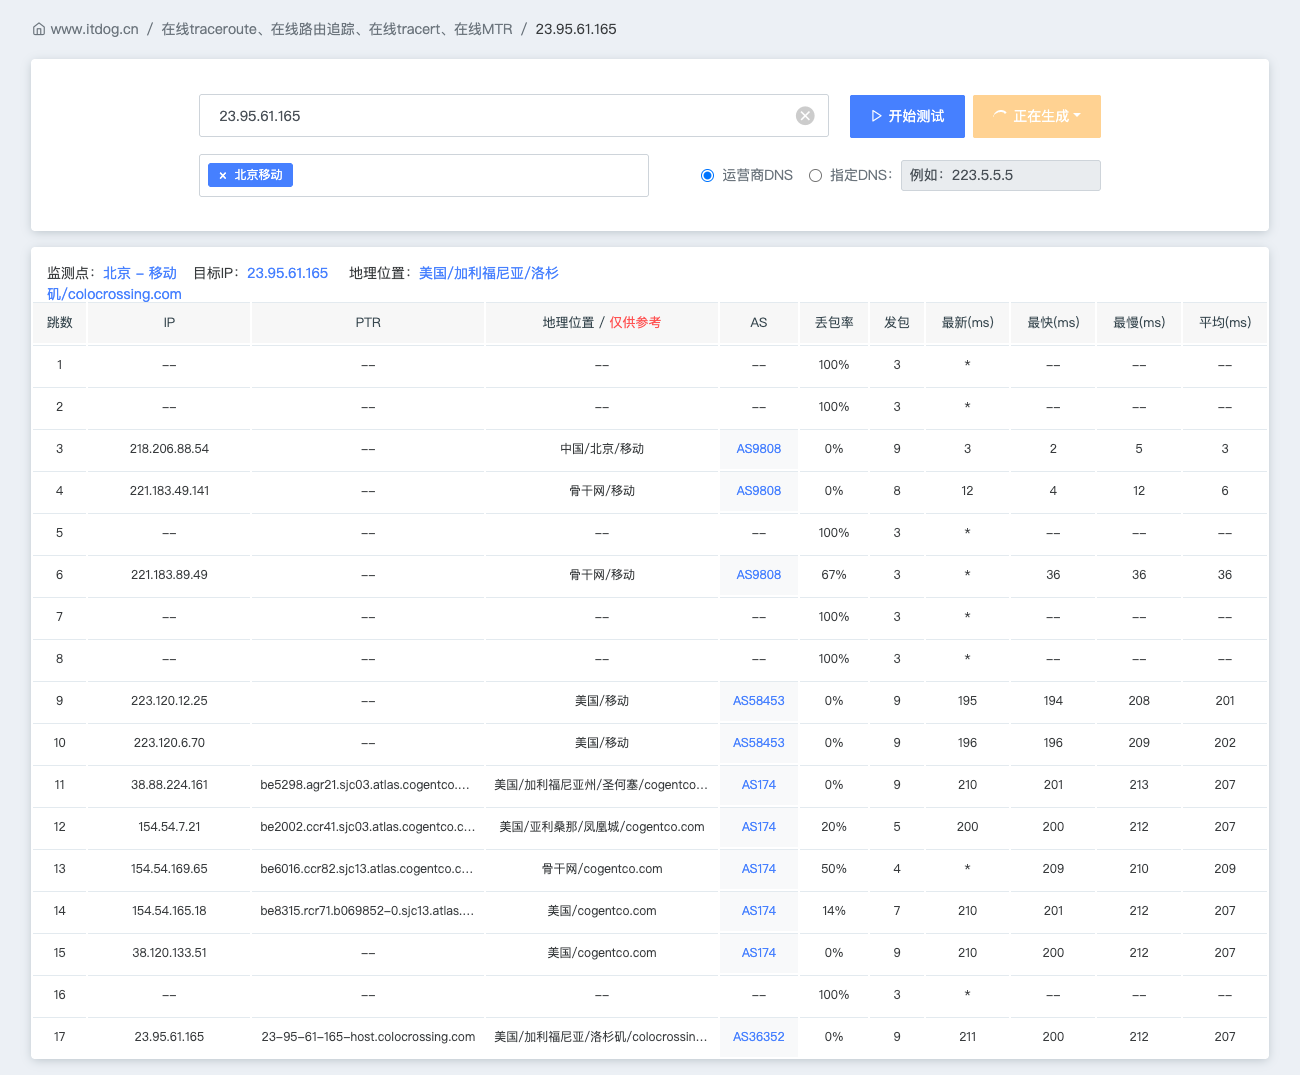Viewport: 1300px width, 1075px height.
Task: Start the trace with 开始测试 button
Action: point(907,116)
